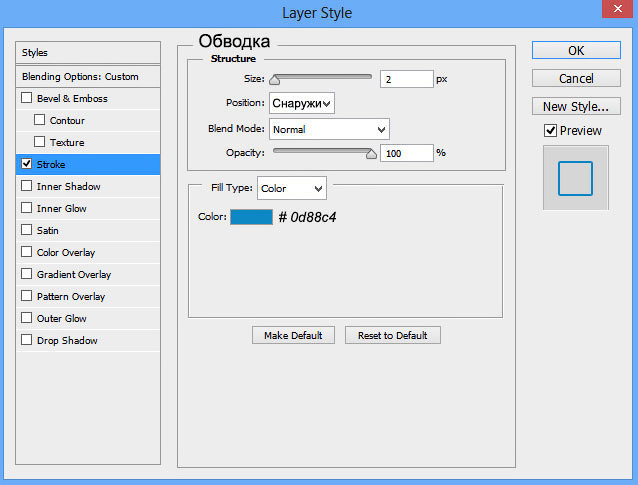Open the Fill Type dropdown

coord(292,188)
